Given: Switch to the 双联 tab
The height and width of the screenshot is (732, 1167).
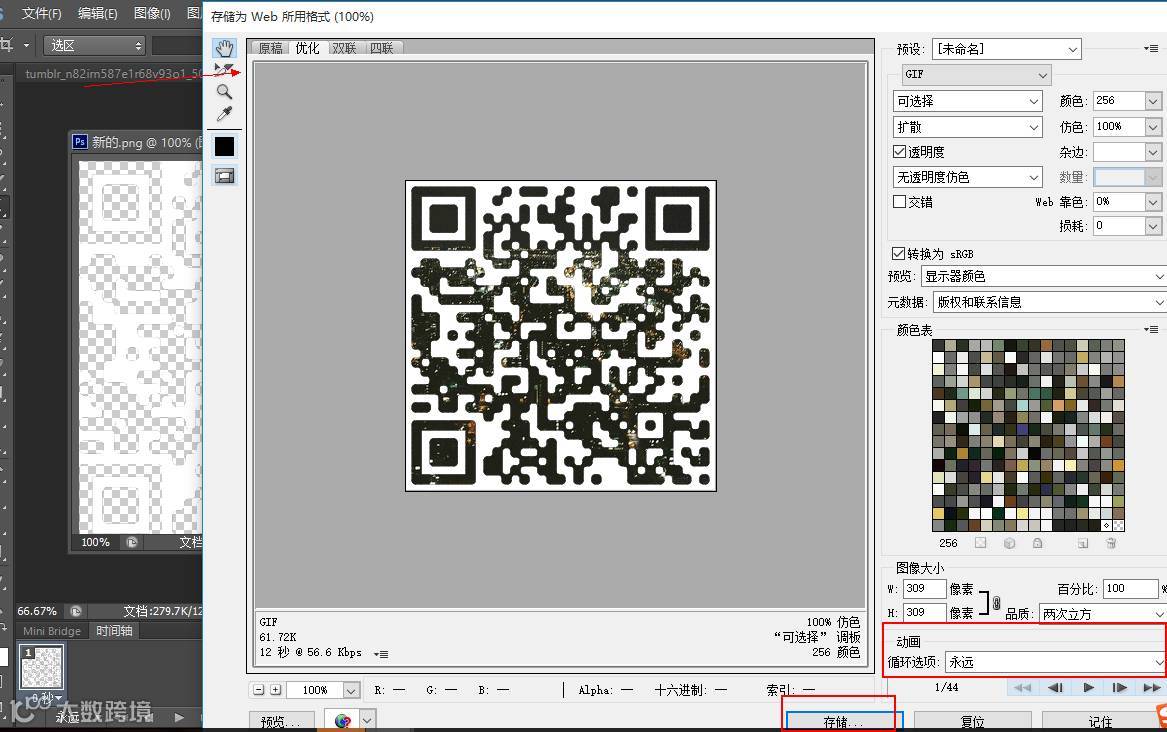Looking at the screenshot, I should point(345,48).
